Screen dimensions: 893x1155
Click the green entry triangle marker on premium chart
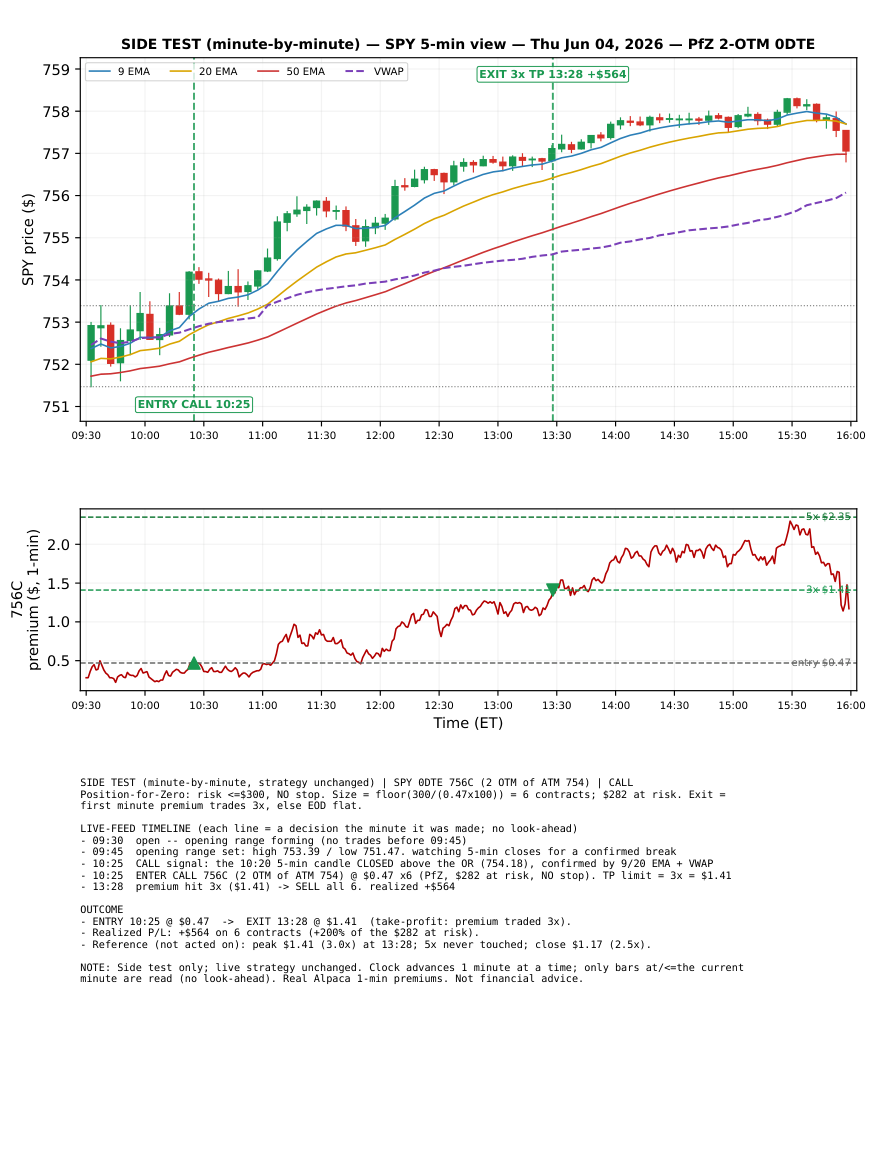(194, 664)
